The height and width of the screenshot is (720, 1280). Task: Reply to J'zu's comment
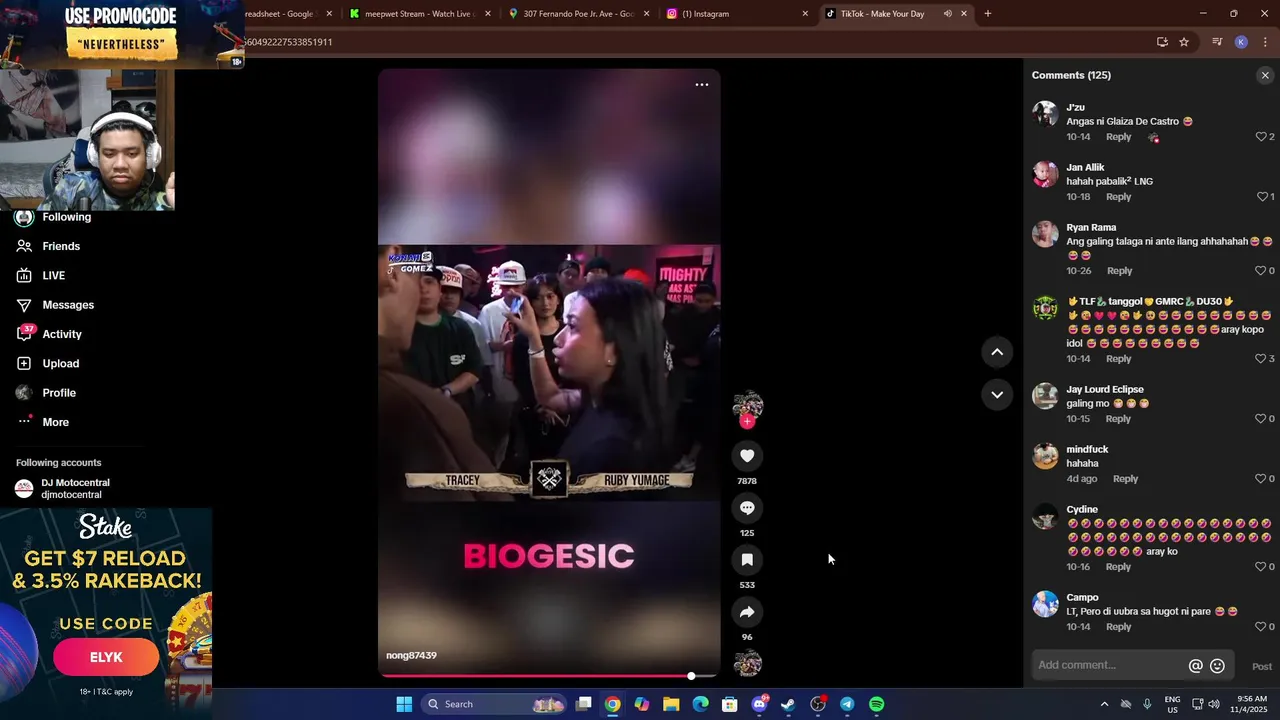point(1119,137)
